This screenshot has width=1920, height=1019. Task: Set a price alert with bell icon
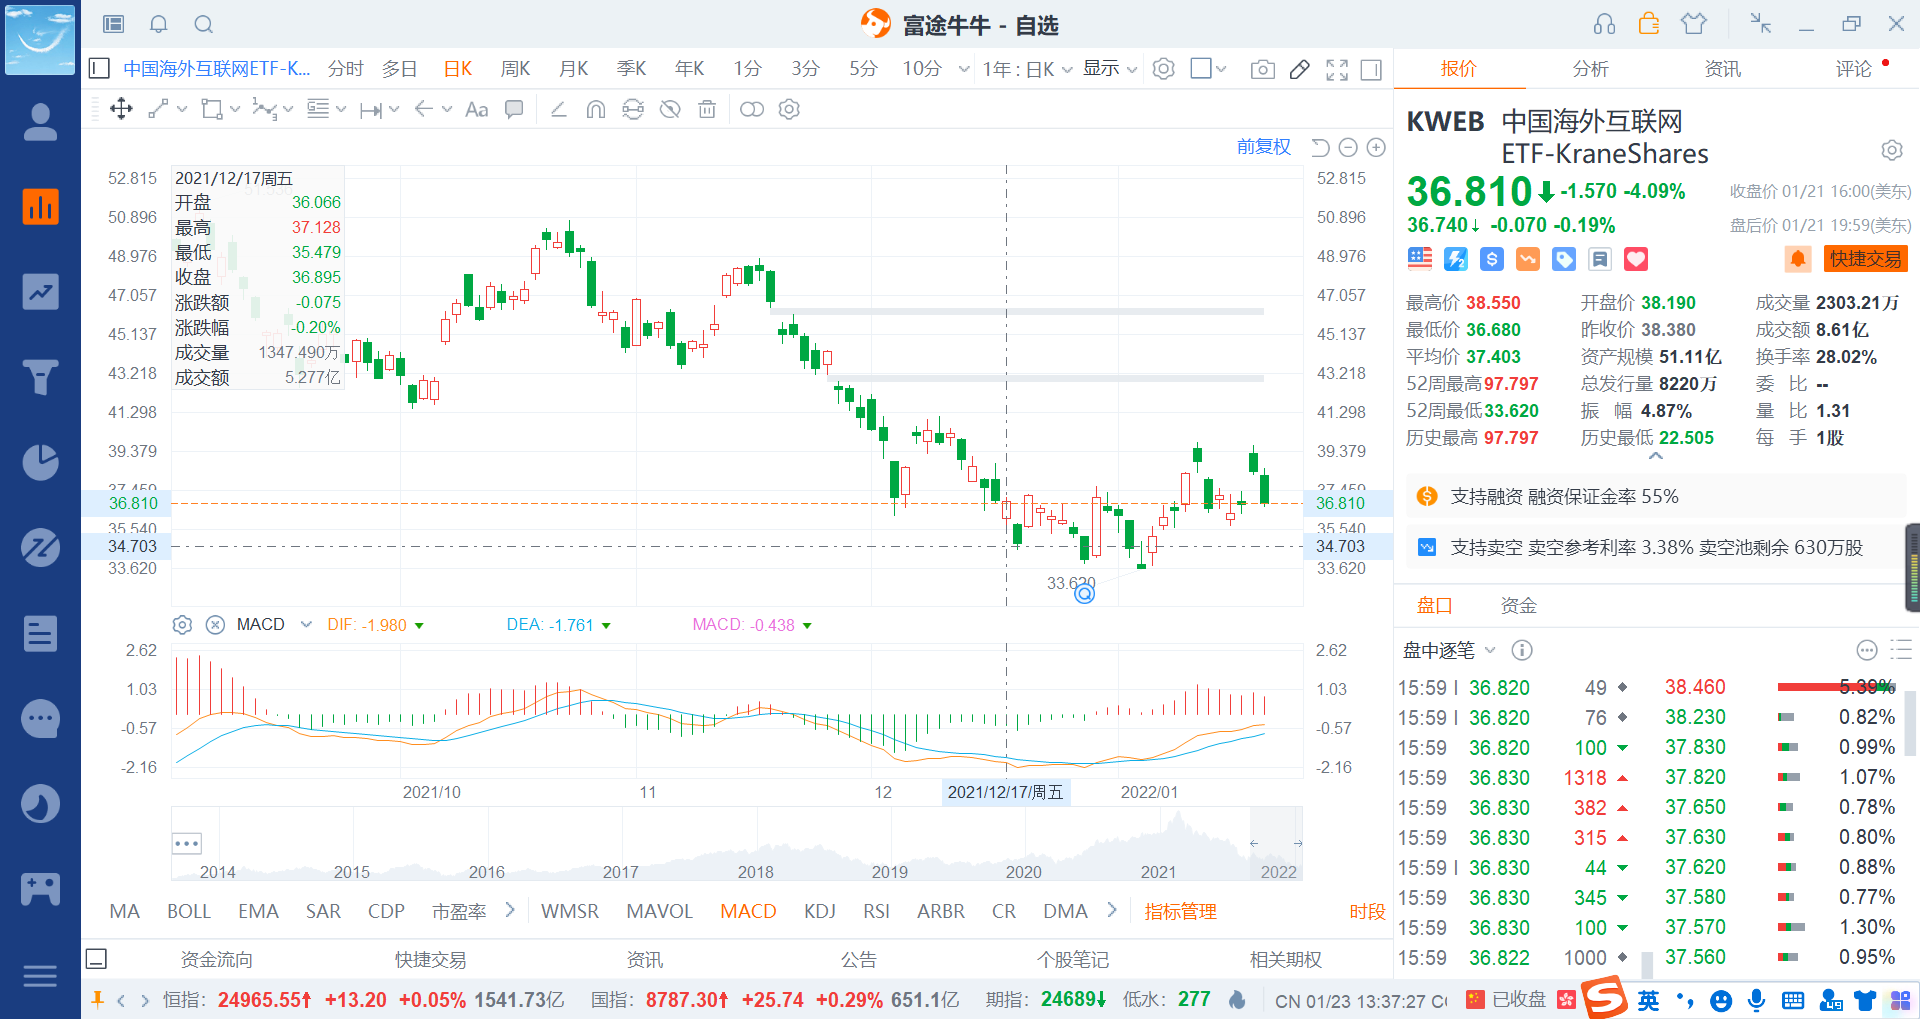1797,259
